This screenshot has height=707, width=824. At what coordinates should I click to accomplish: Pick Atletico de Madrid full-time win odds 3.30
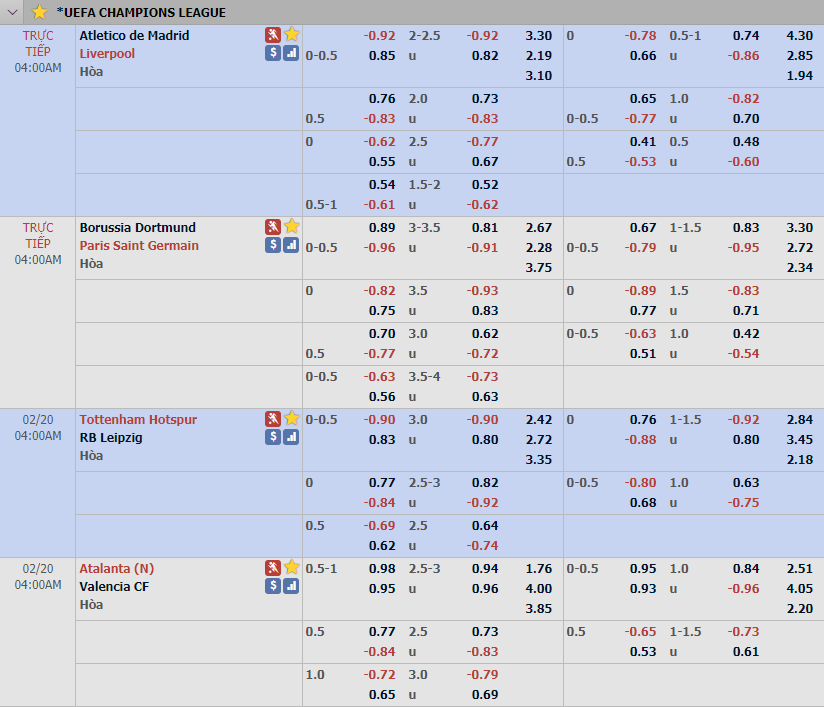point(539,36)
